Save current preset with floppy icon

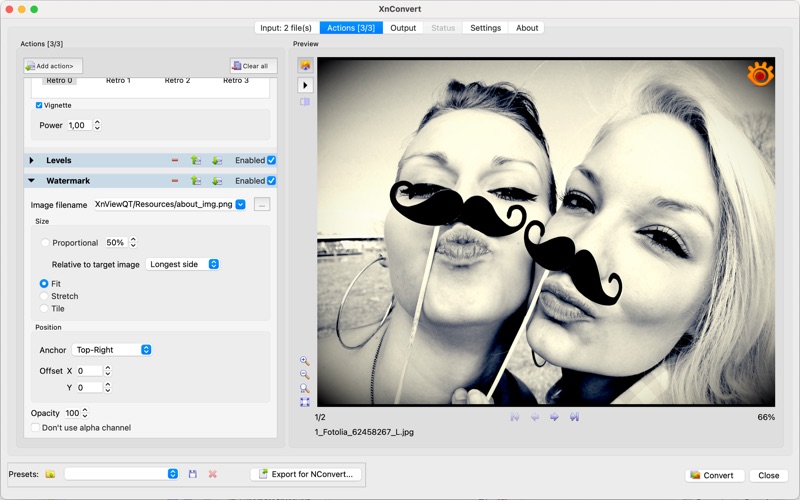pos(193,474)
